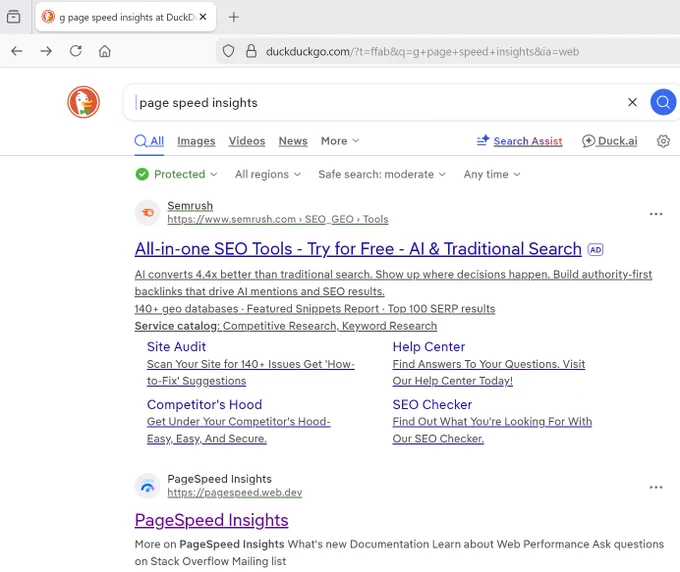Switch to the Videos tab
The image size is (680, 572).
(247, 141)
